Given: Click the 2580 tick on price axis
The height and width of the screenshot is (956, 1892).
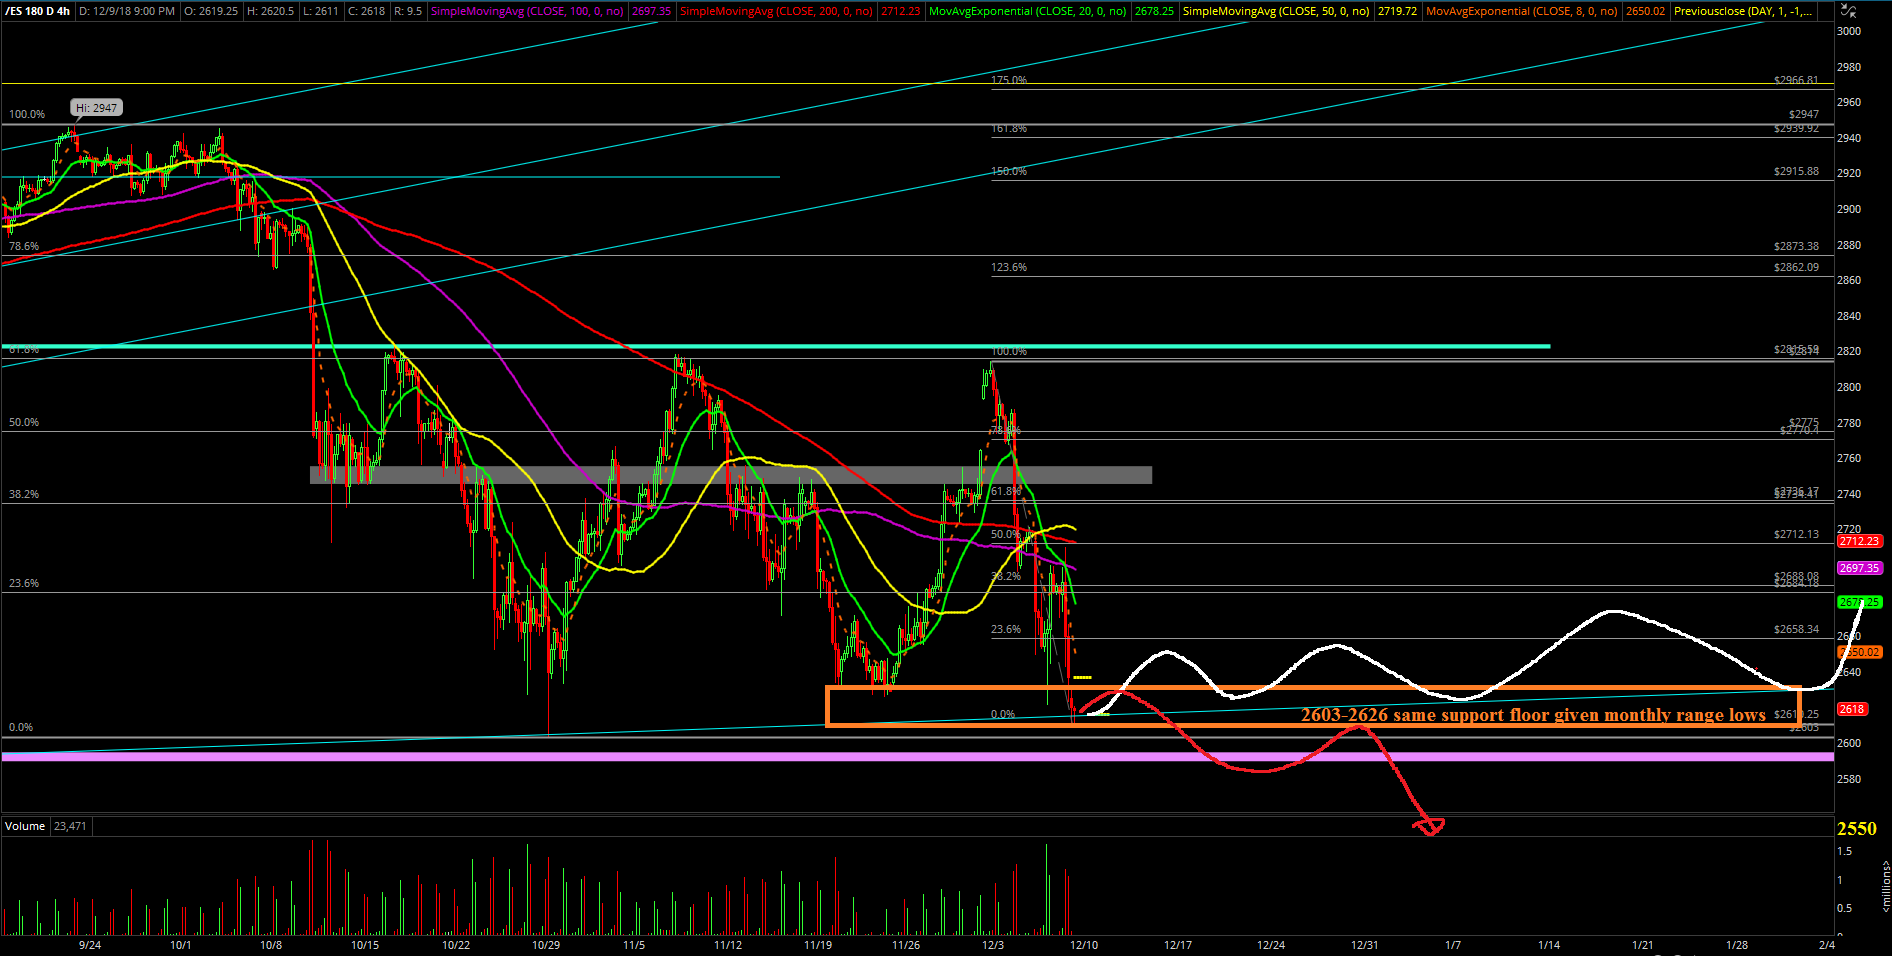Looking at the screenshot, I should (x=1849, y=779).
